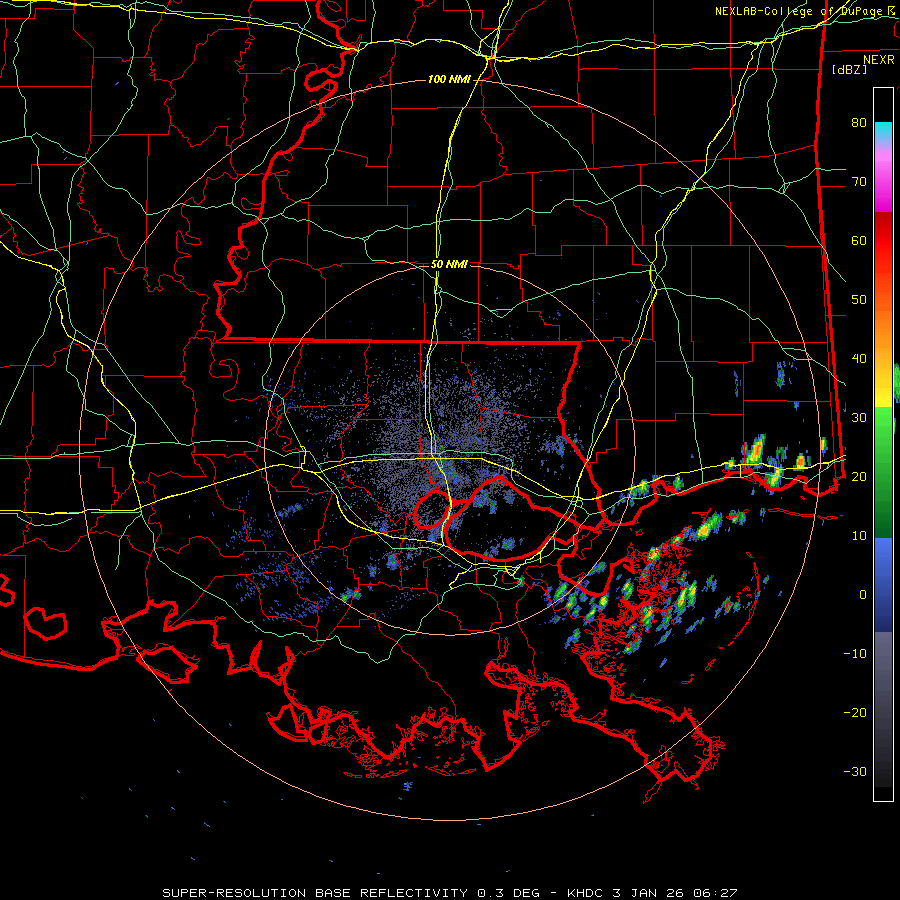The width and height of the screenshot is (900, 900).
Task: Click the 20 value on dBZ scale
Action: point(859,476)
